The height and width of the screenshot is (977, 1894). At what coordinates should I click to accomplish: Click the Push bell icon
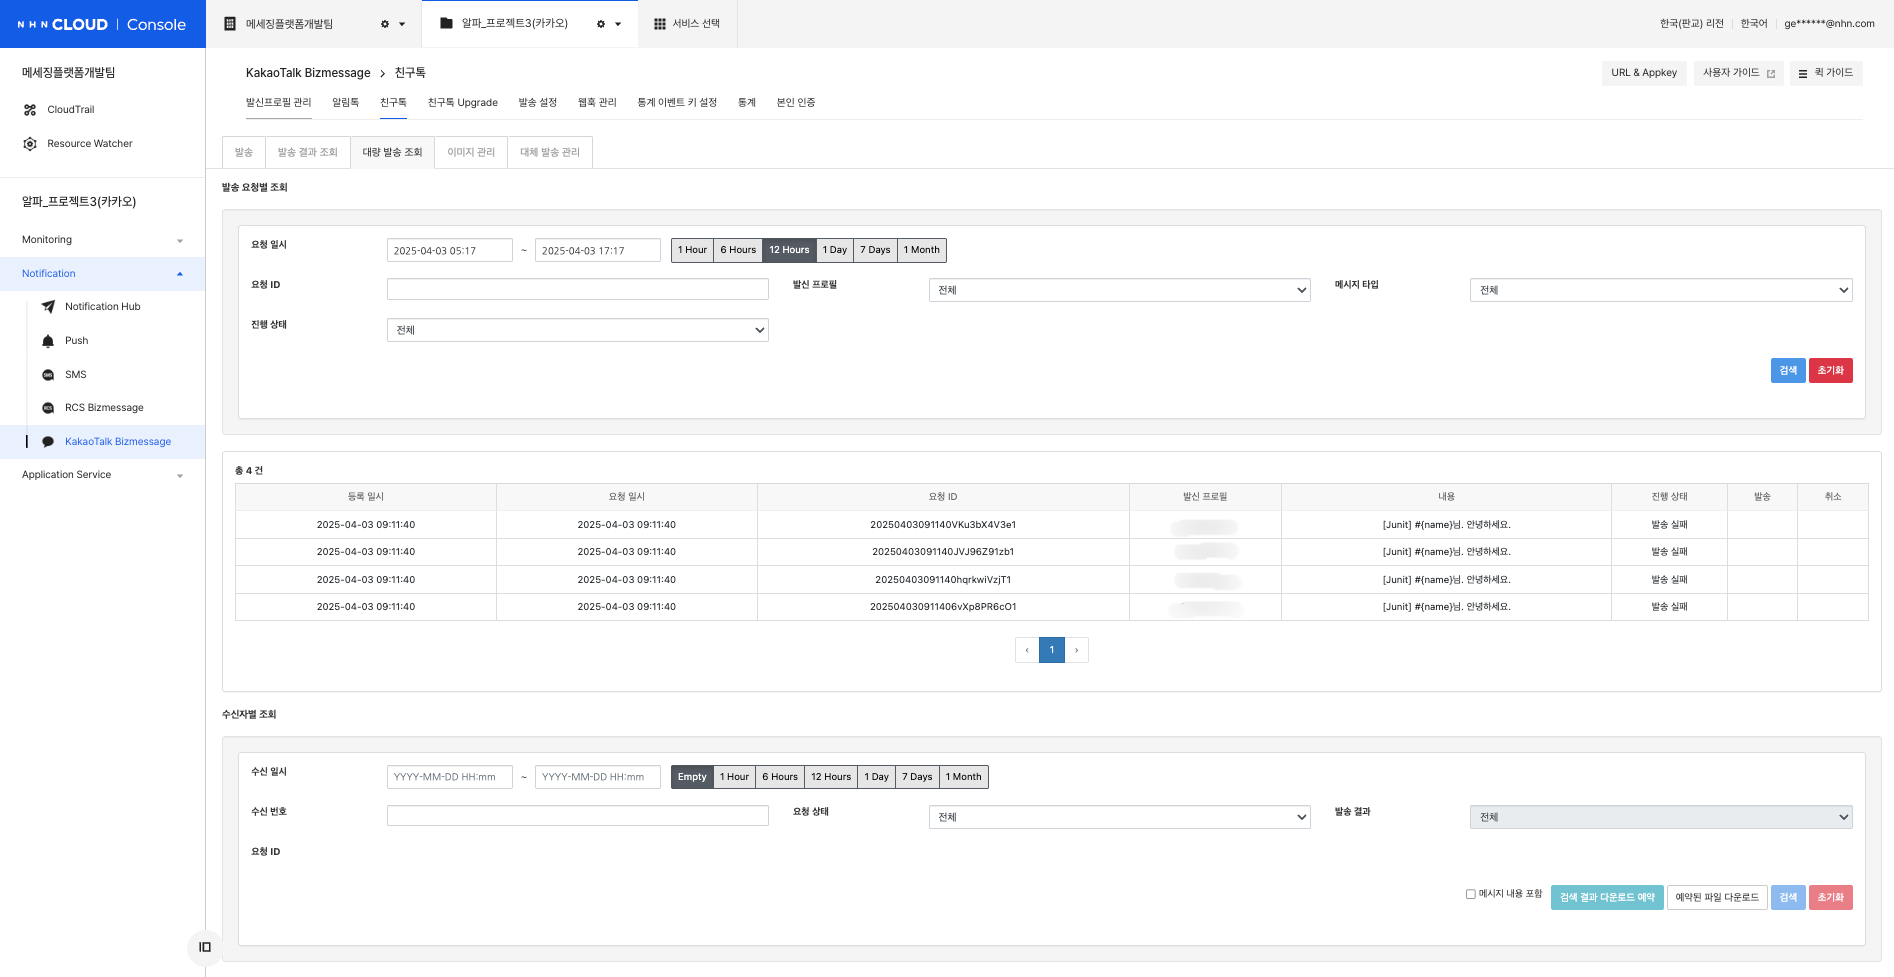pyautogui.click(x=48, y=341)
